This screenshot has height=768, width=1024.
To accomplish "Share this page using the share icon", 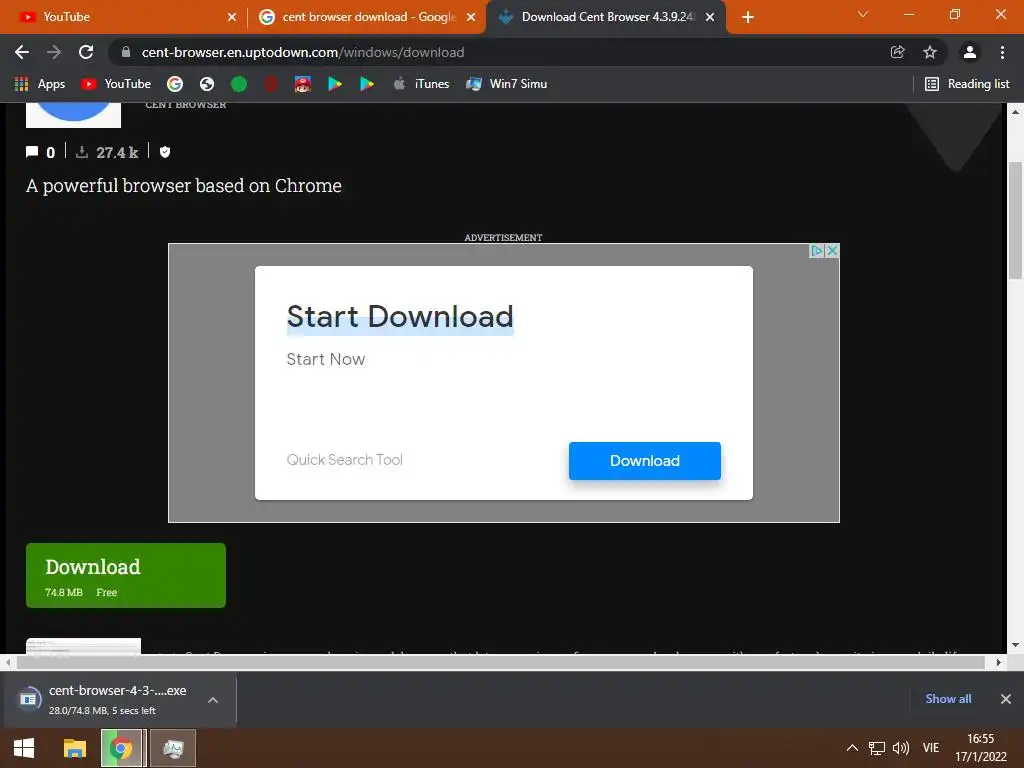I will click(897, 52).
